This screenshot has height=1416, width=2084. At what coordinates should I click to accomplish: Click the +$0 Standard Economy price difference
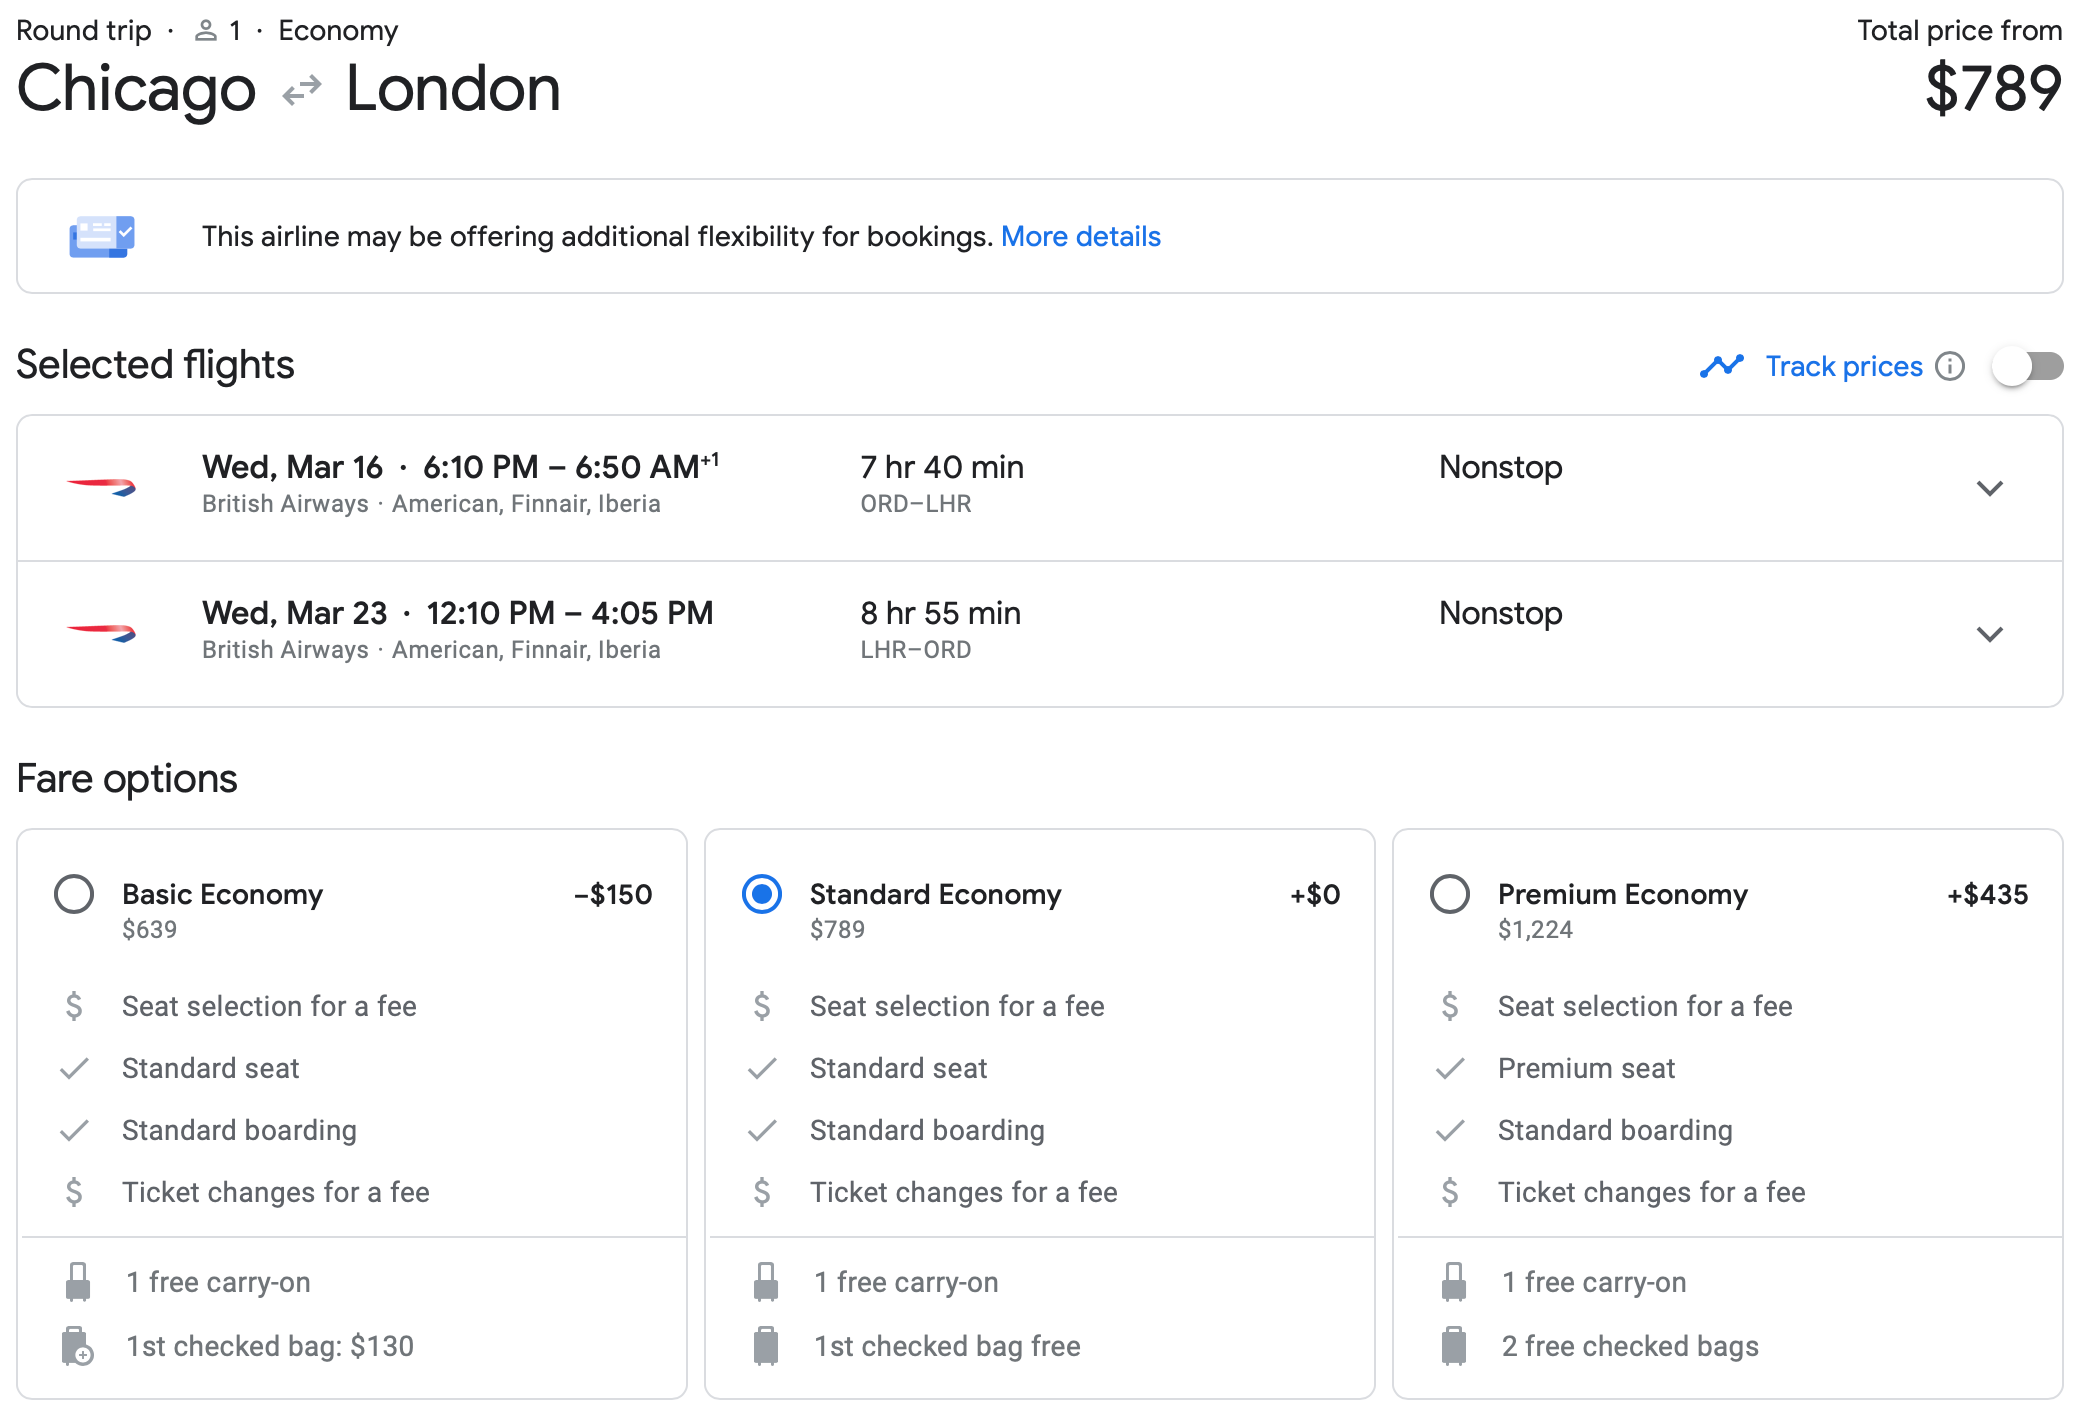click(1315, 894)
